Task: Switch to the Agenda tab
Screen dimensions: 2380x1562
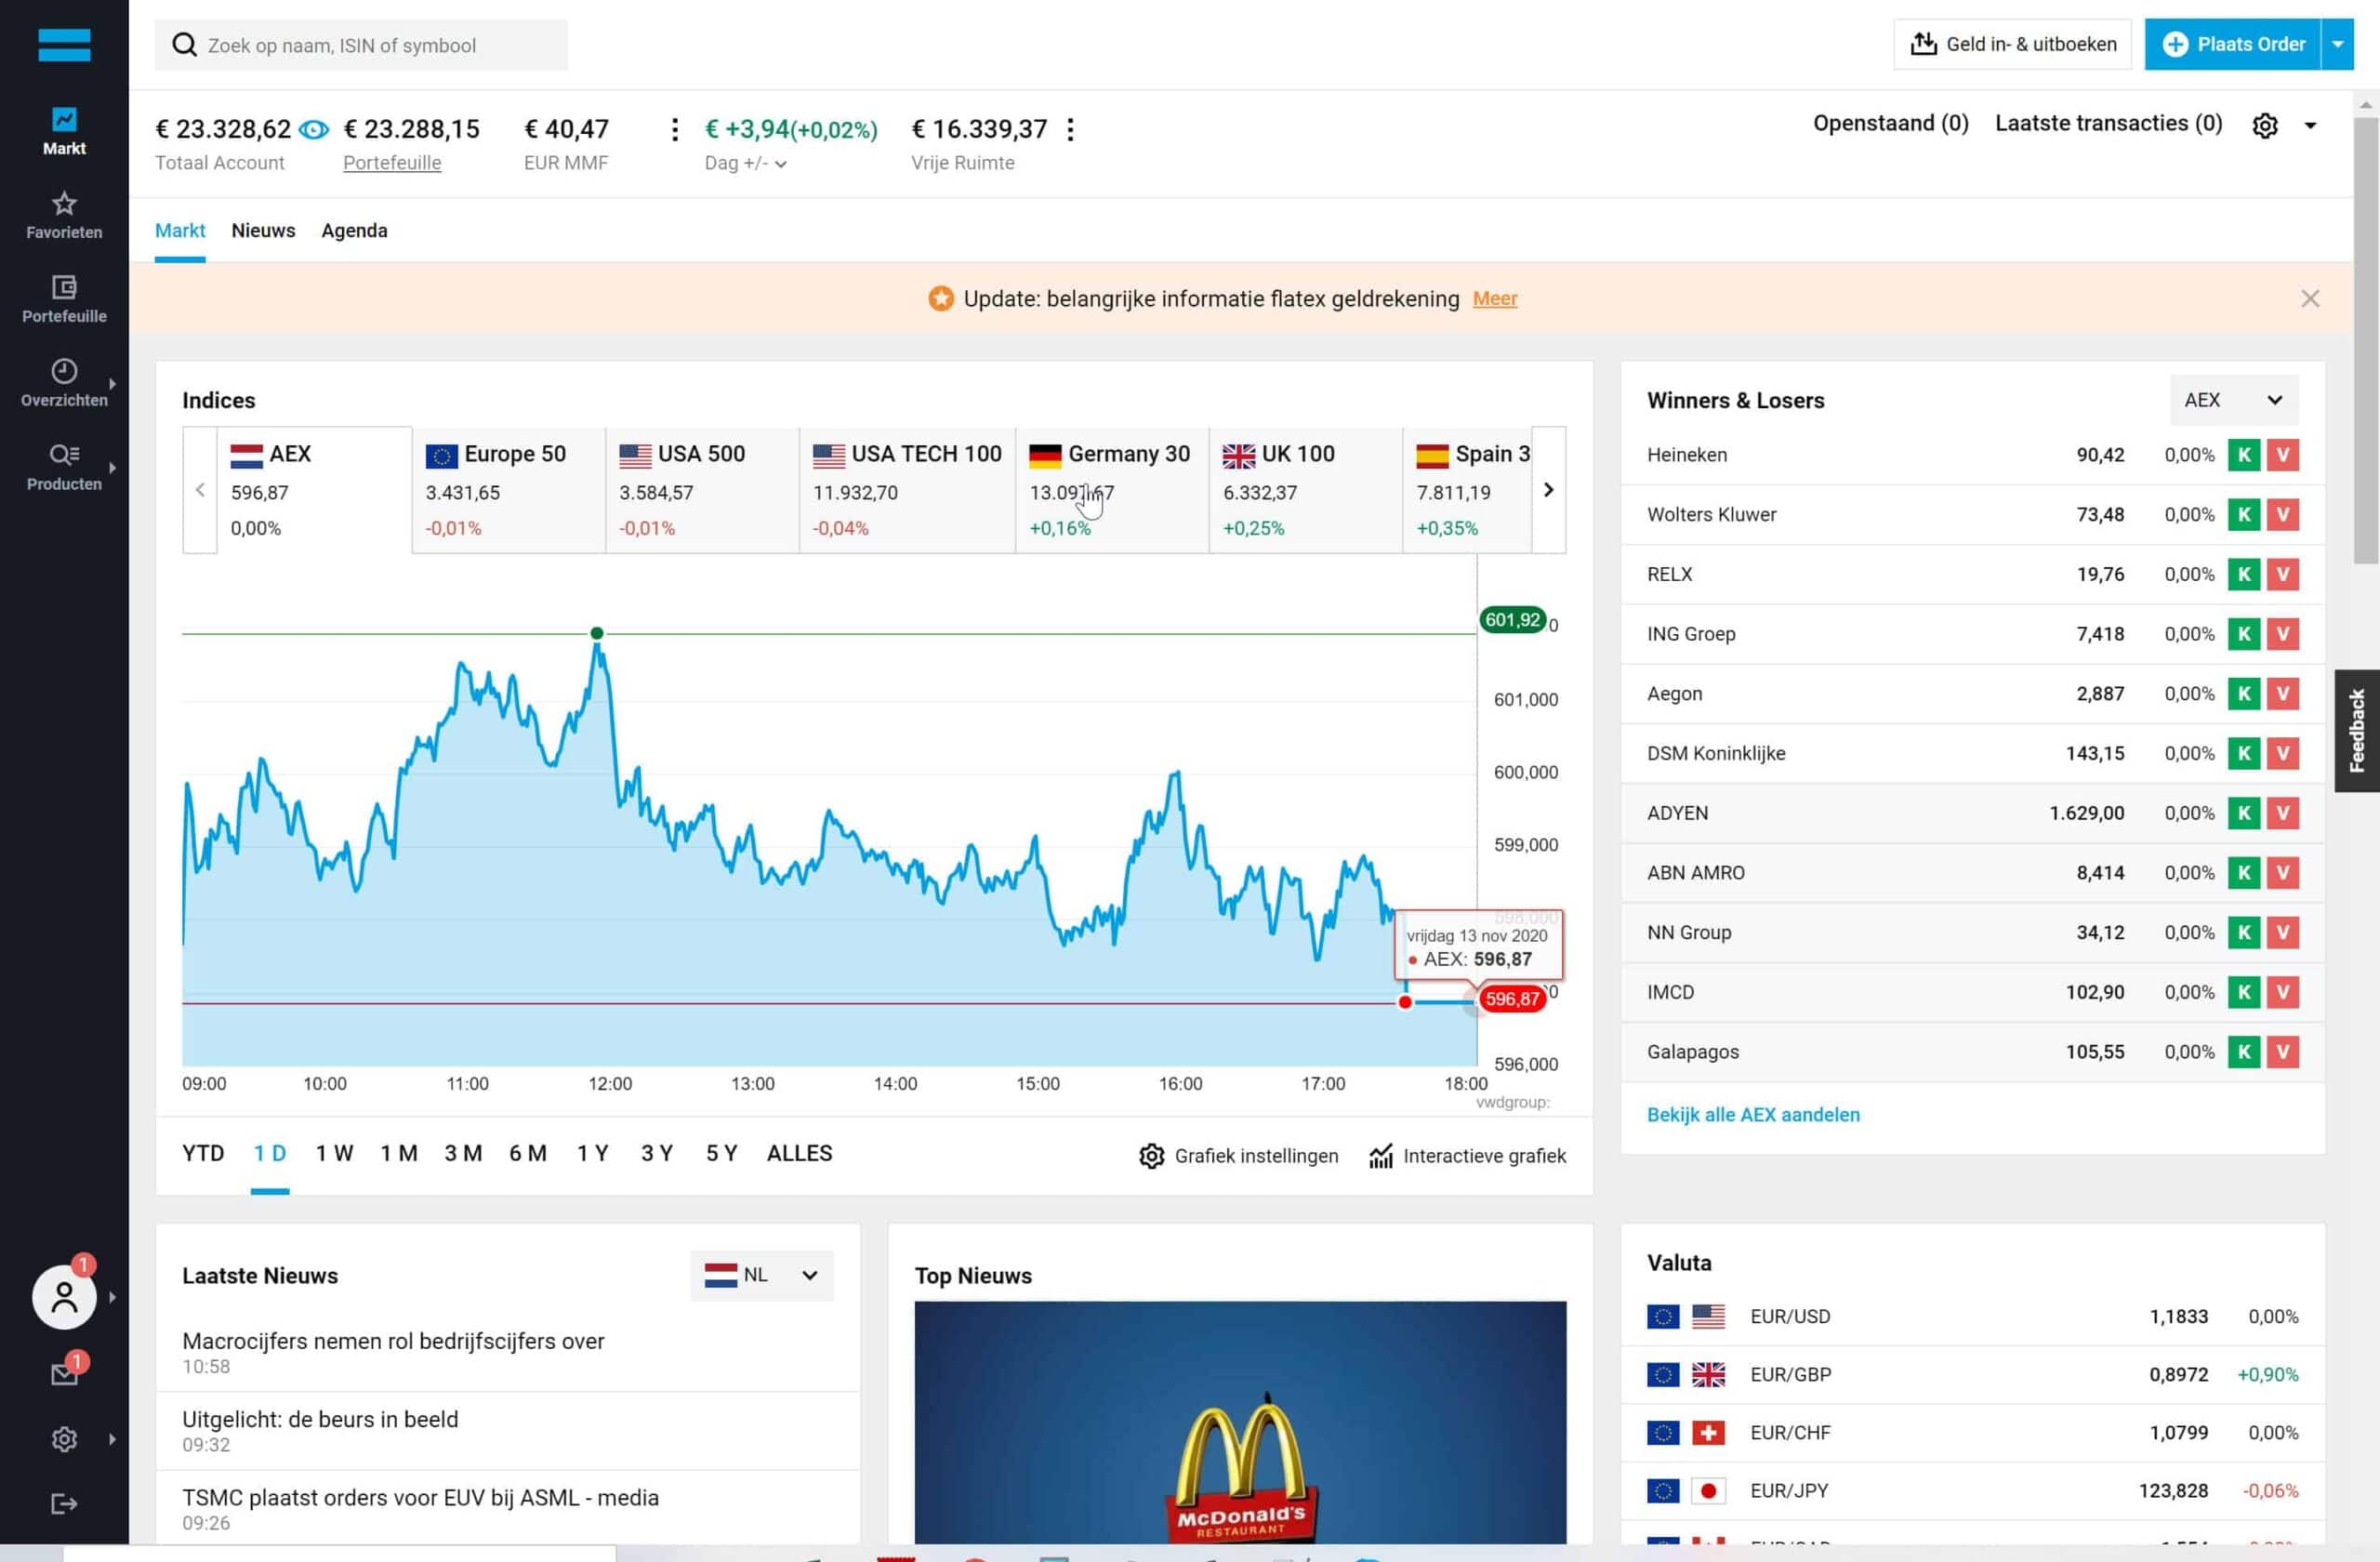Action: click(354, 231)
